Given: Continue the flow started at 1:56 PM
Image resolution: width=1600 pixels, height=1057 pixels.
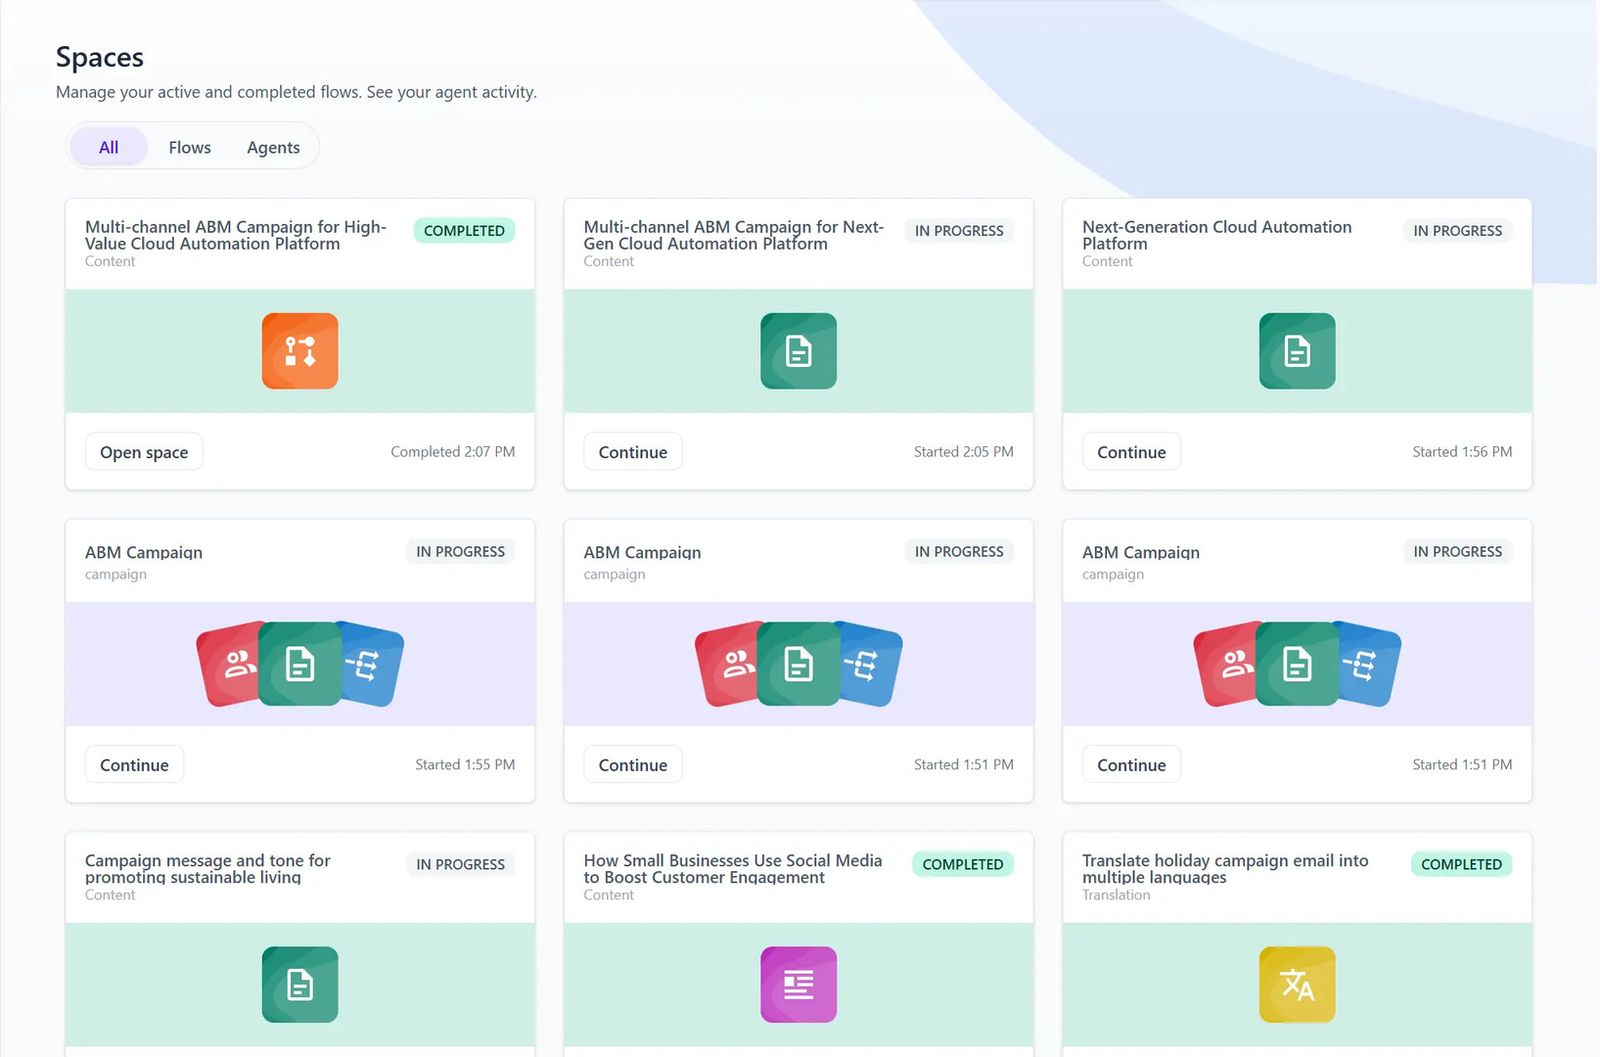Looking at the screenshot, I should pos(1131,452).
